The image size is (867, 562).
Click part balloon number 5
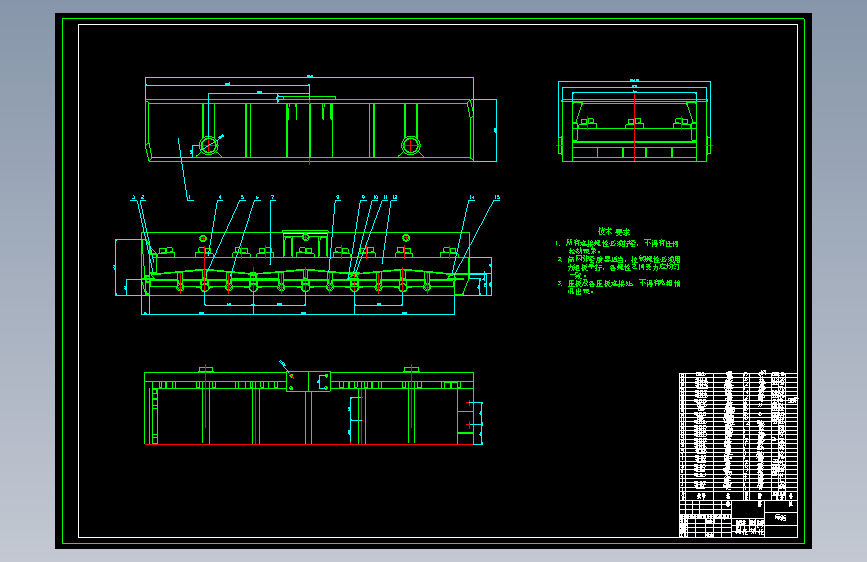point(242,197)
